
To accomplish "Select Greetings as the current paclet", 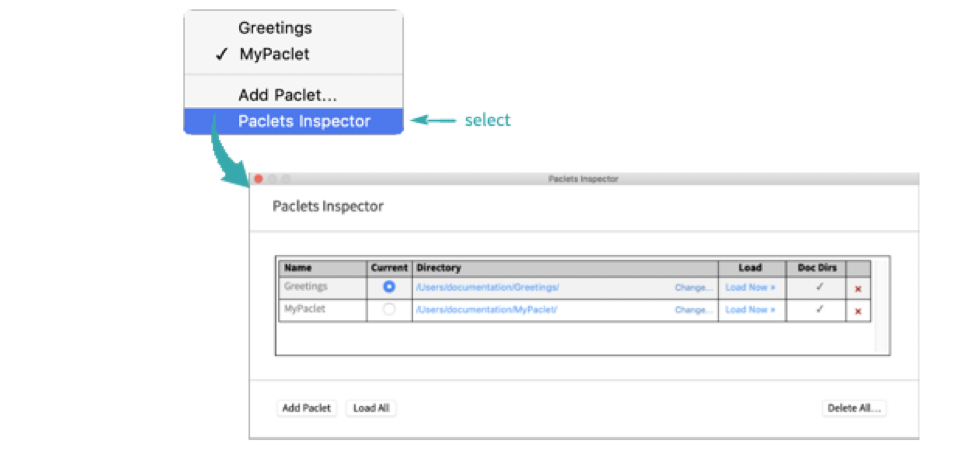I will click(389, 287).
